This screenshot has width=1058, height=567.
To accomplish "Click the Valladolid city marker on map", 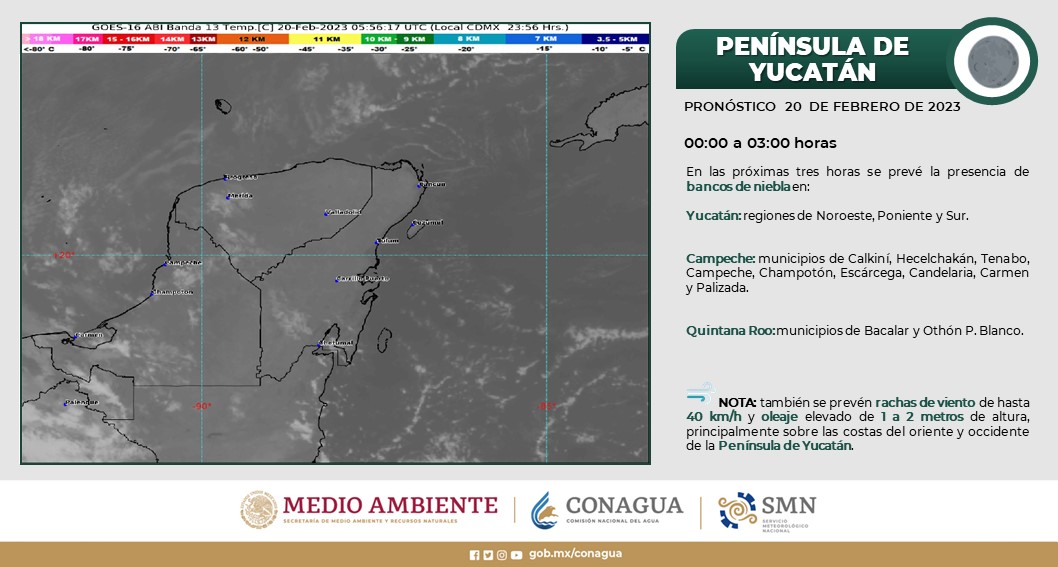I will 326,213.
